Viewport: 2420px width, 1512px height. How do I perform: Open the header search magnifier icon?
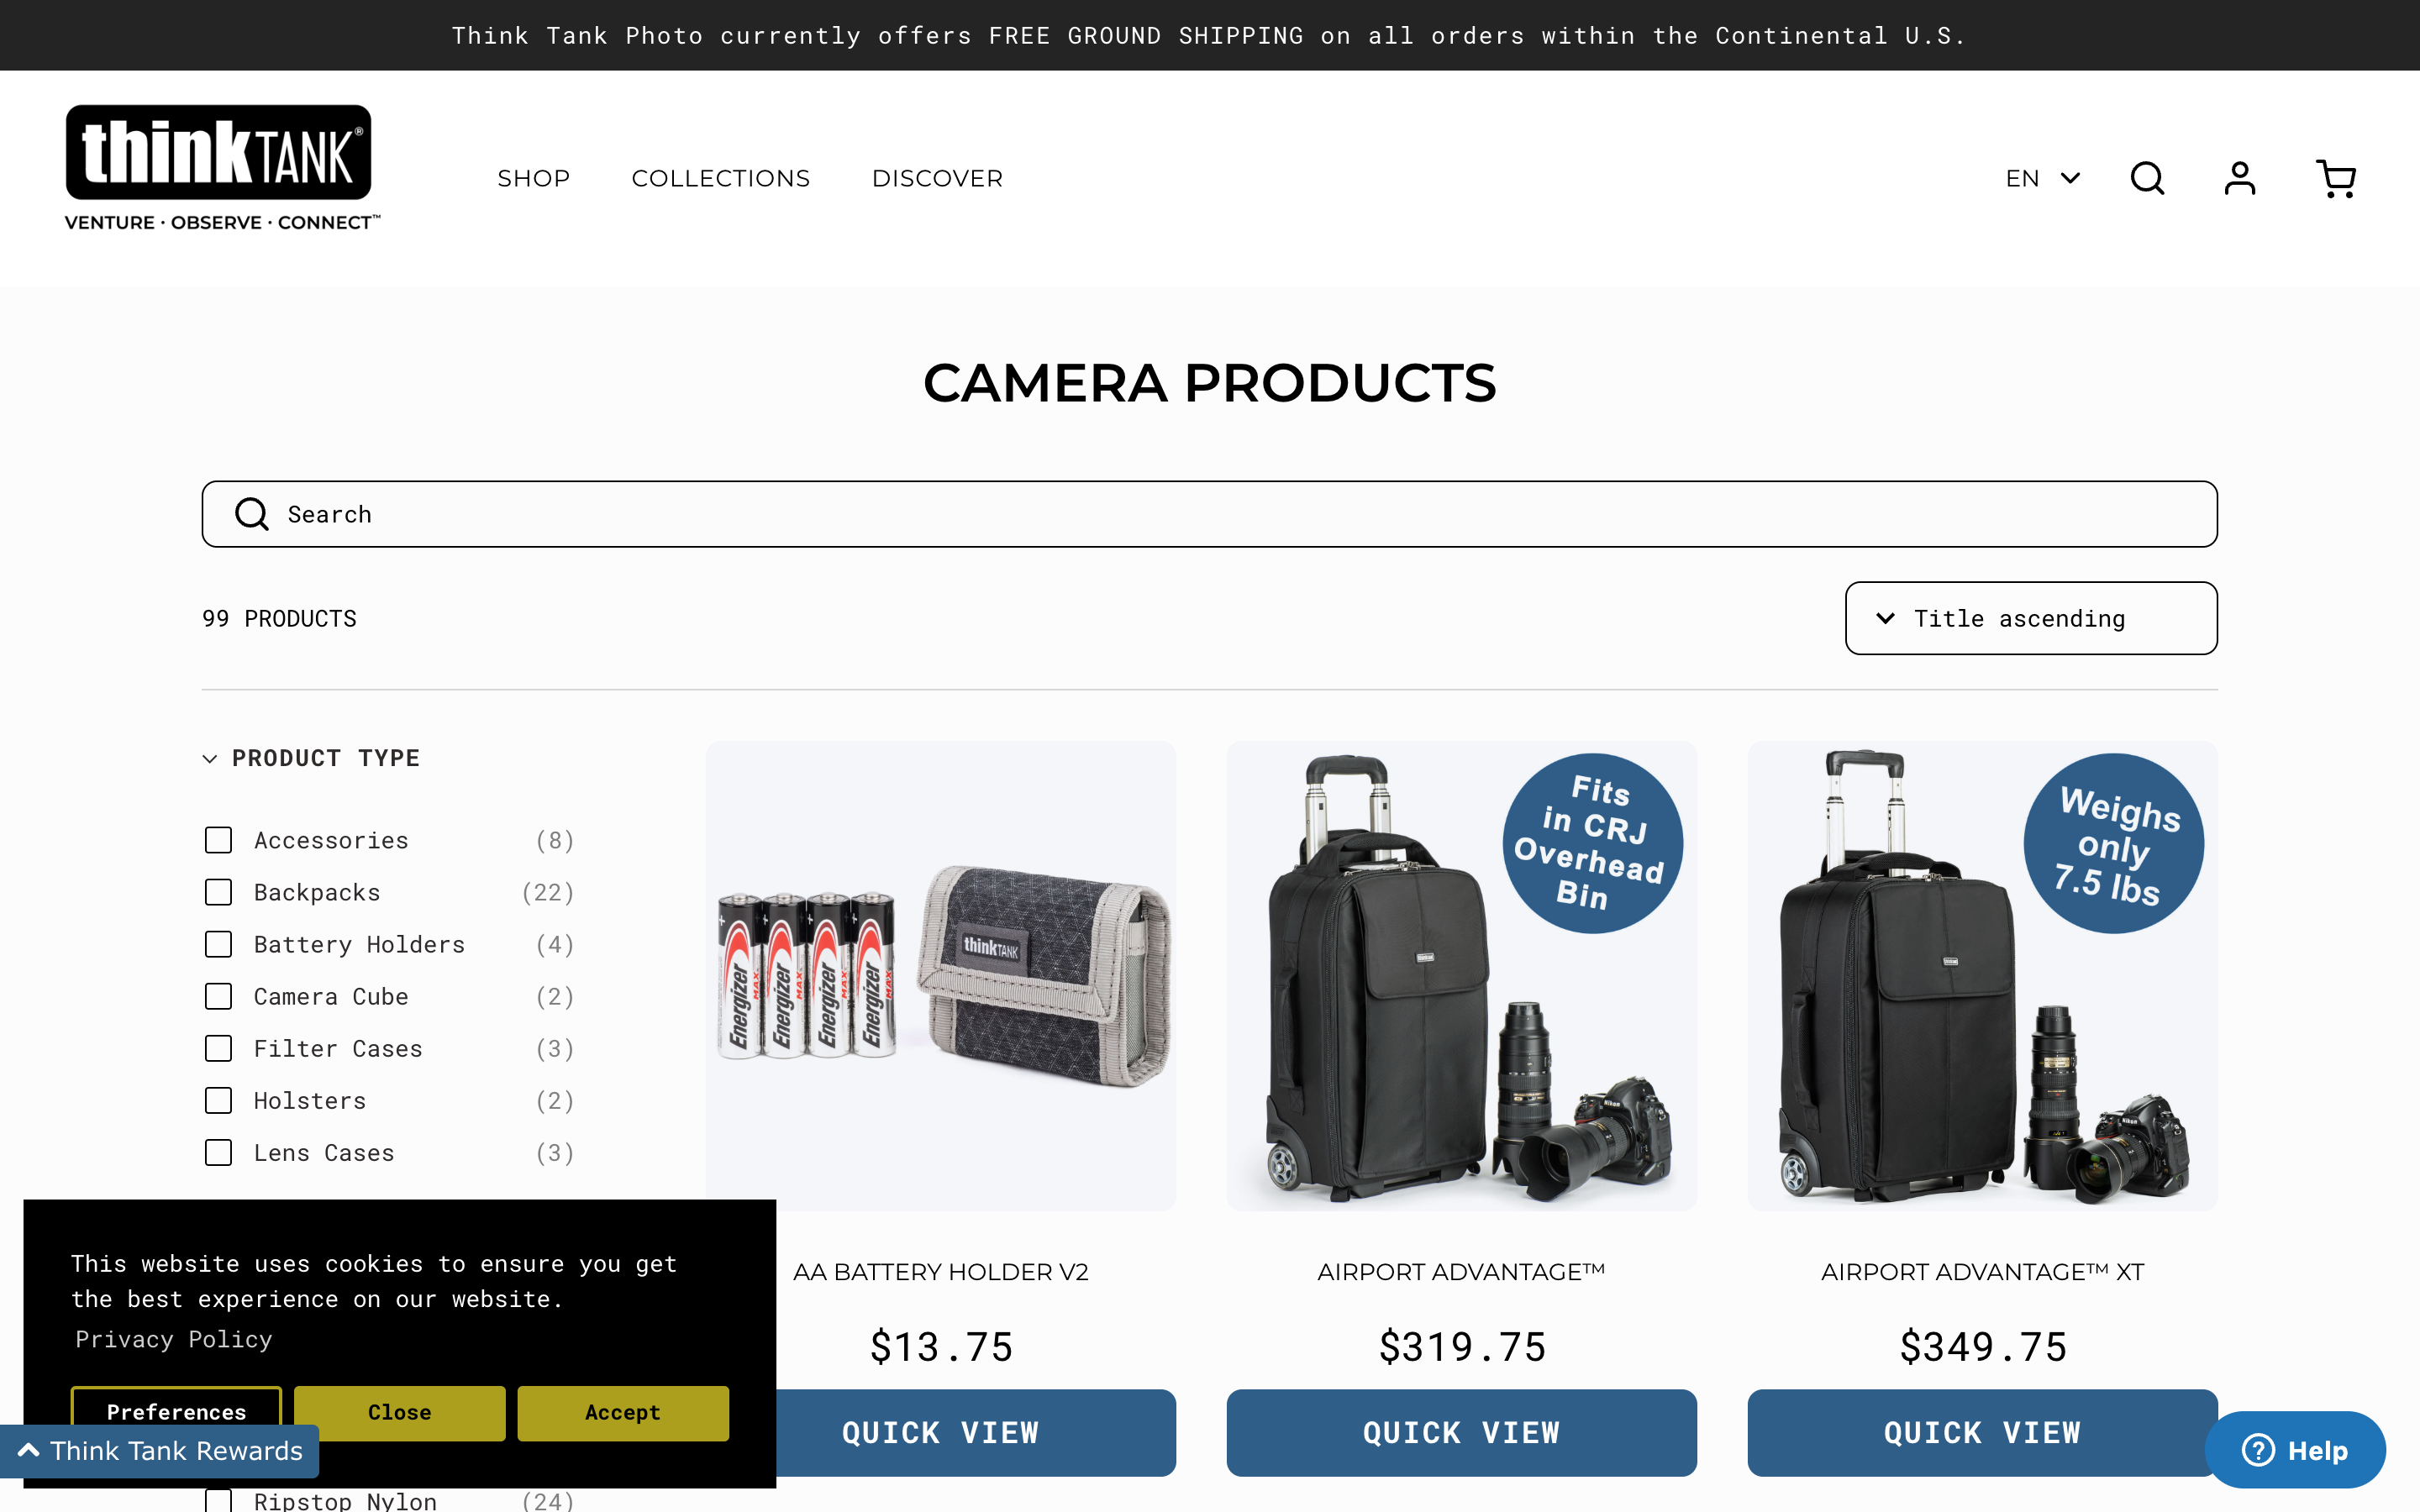(2147, 179)
